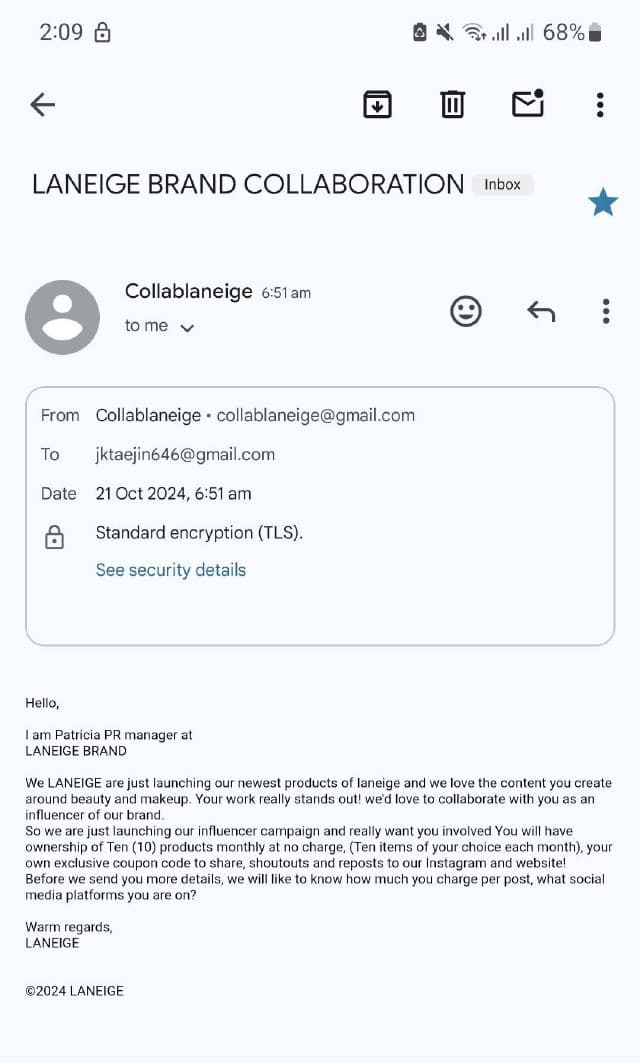
Task: Tap the encryption padlock icon
Action: 54,538
